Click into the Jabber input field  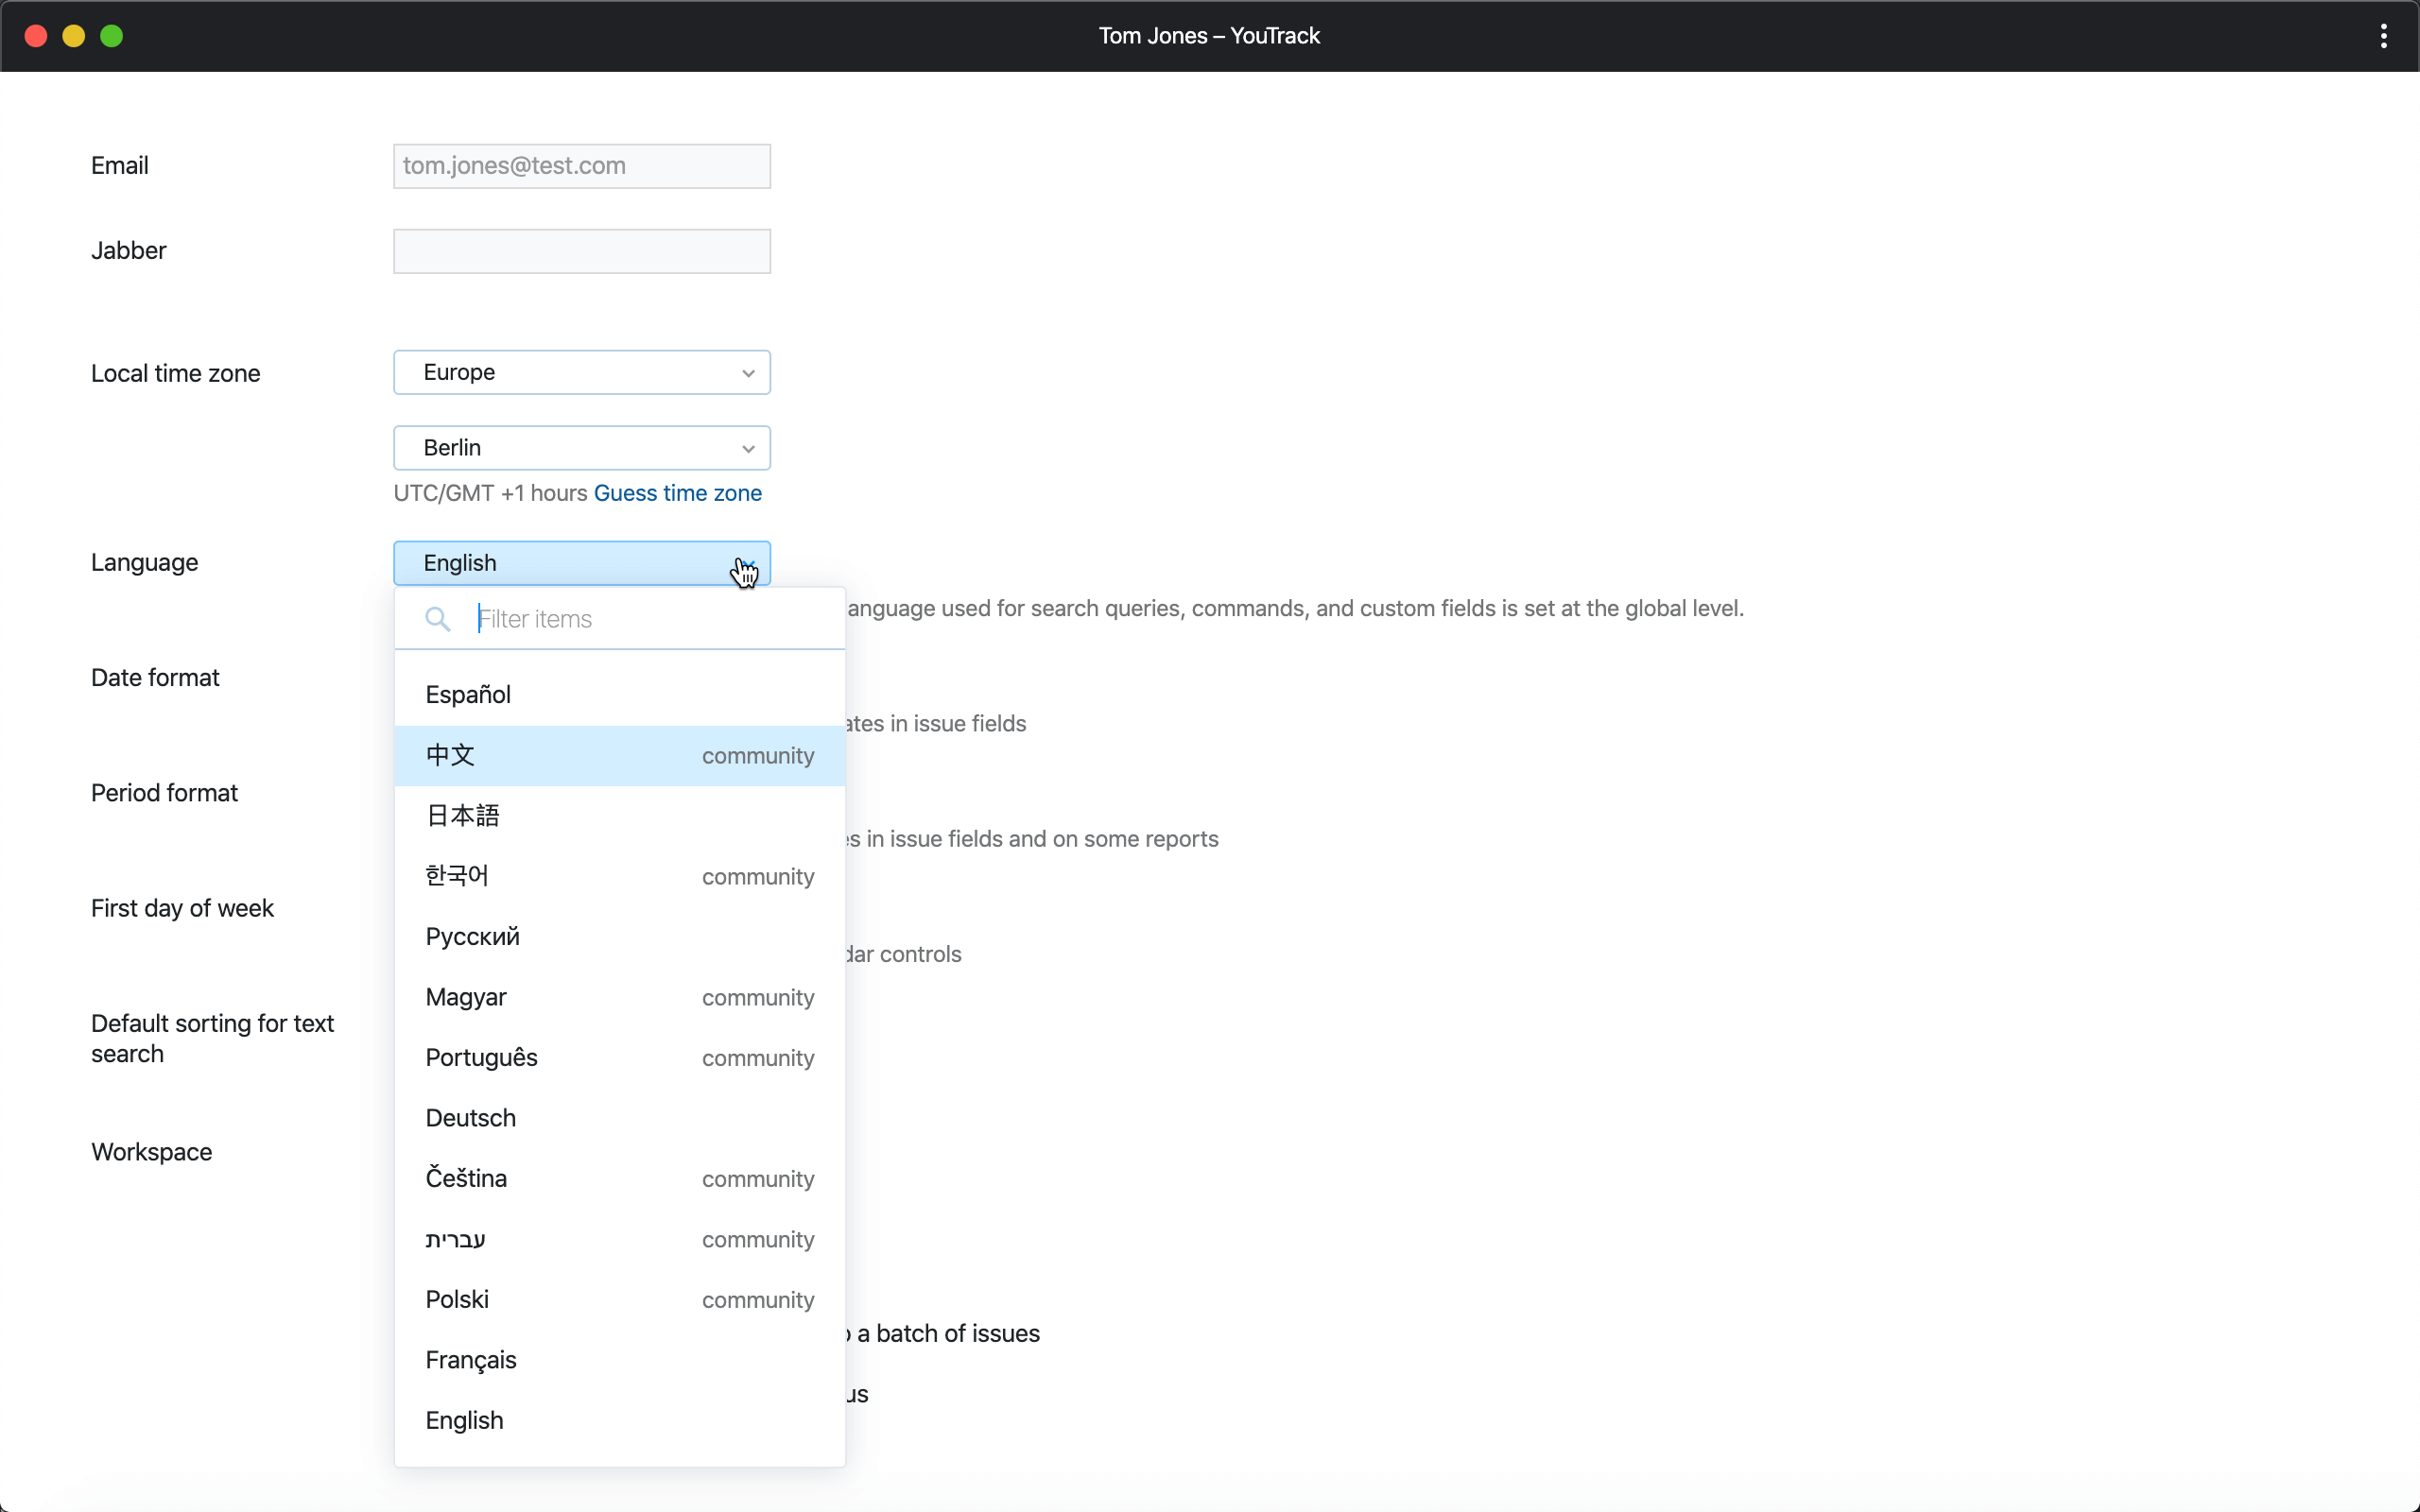[581, 251]
